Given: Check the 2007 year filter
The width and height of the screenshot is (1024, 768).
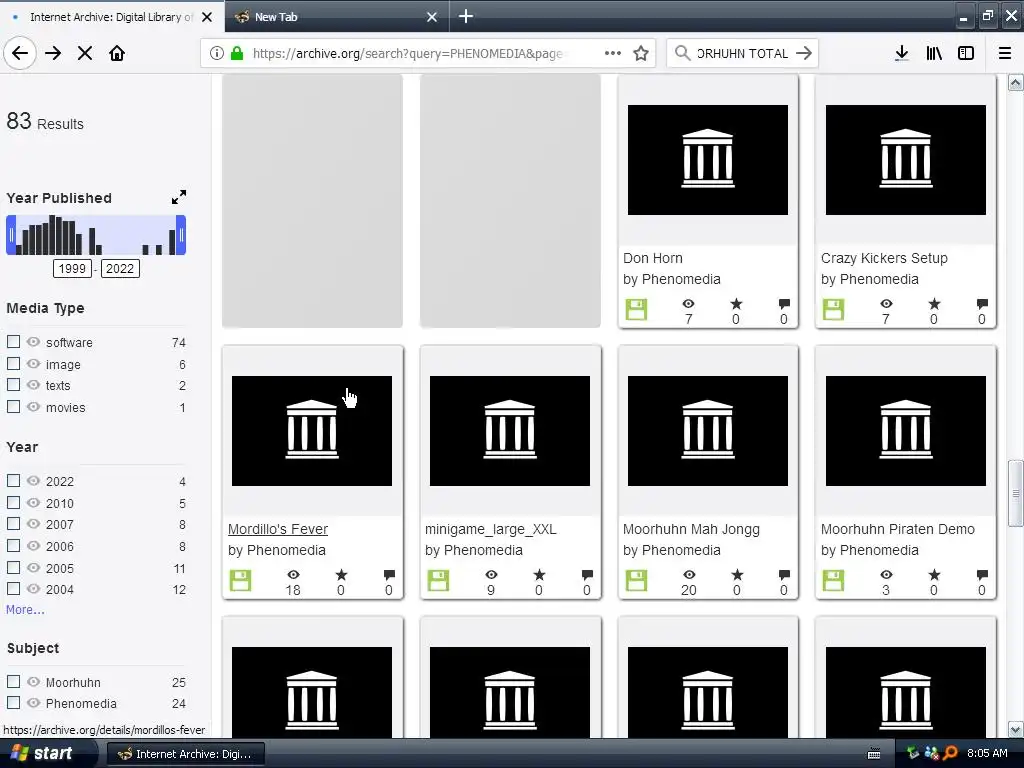Looking at the screenshot, I should pos(13,524).
